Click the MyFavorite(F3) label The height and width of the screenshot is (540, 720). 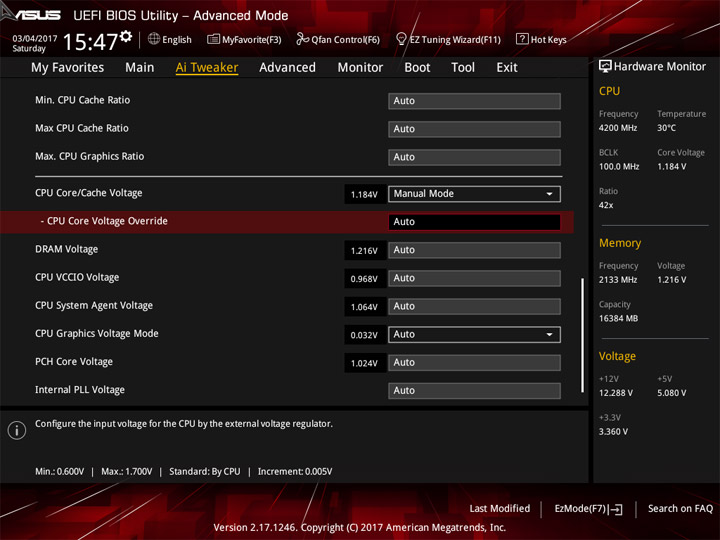tap(252, 39)
